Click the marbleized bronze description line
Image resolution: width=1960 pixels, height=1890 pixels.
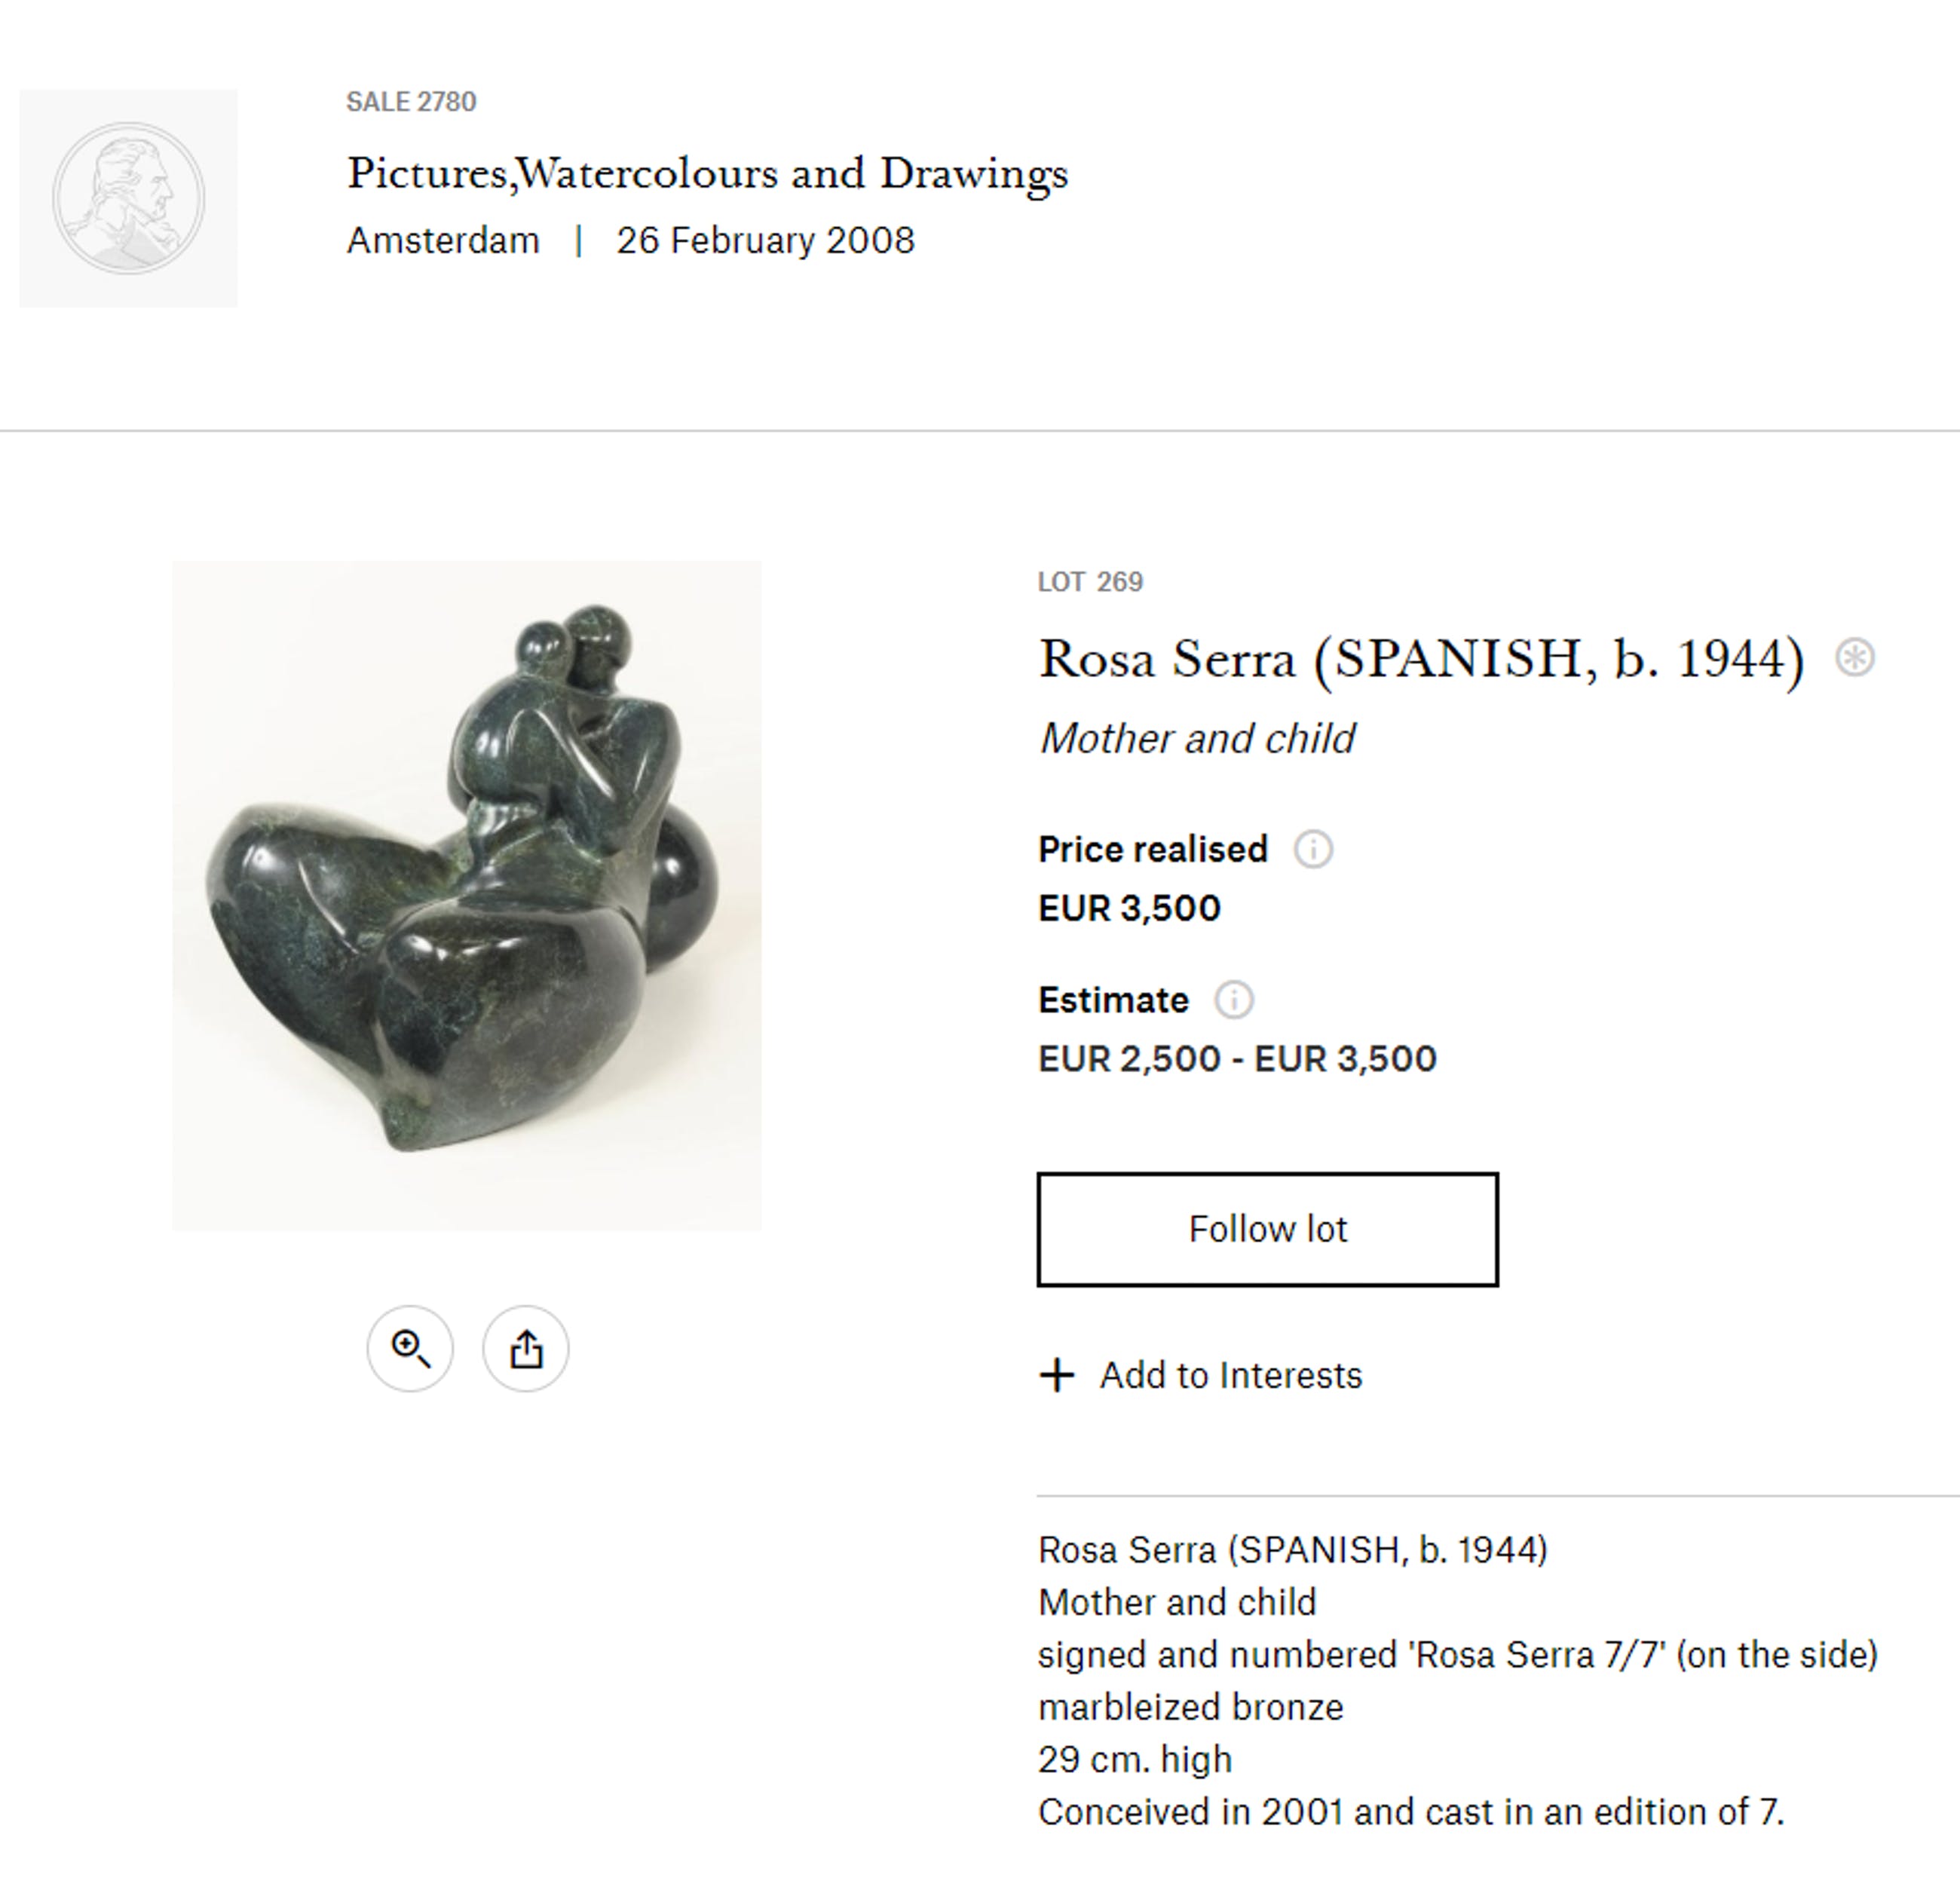pyautogui.click(x=1190, y=1707)
